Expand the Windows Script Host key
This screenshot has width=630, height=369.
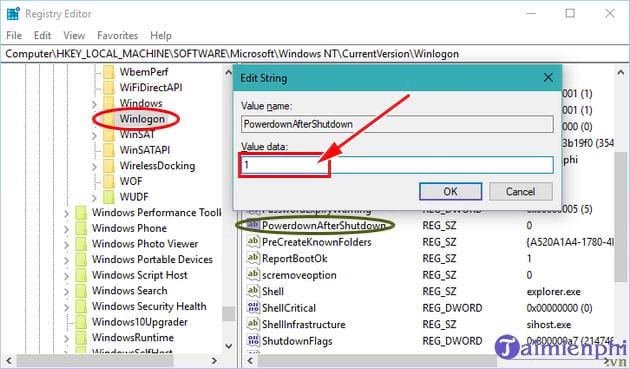click(66, 276)
